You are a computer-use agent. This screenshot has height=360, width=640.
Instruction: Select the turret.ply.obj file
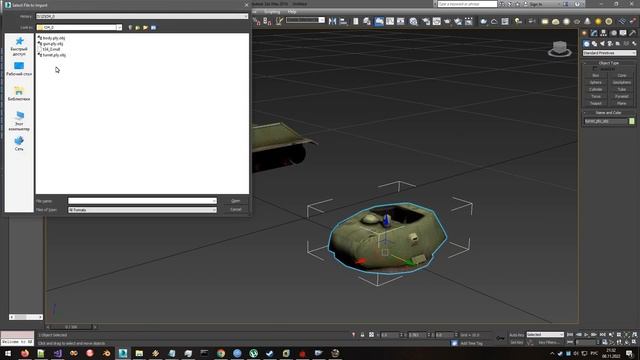(x=52, y=55)
